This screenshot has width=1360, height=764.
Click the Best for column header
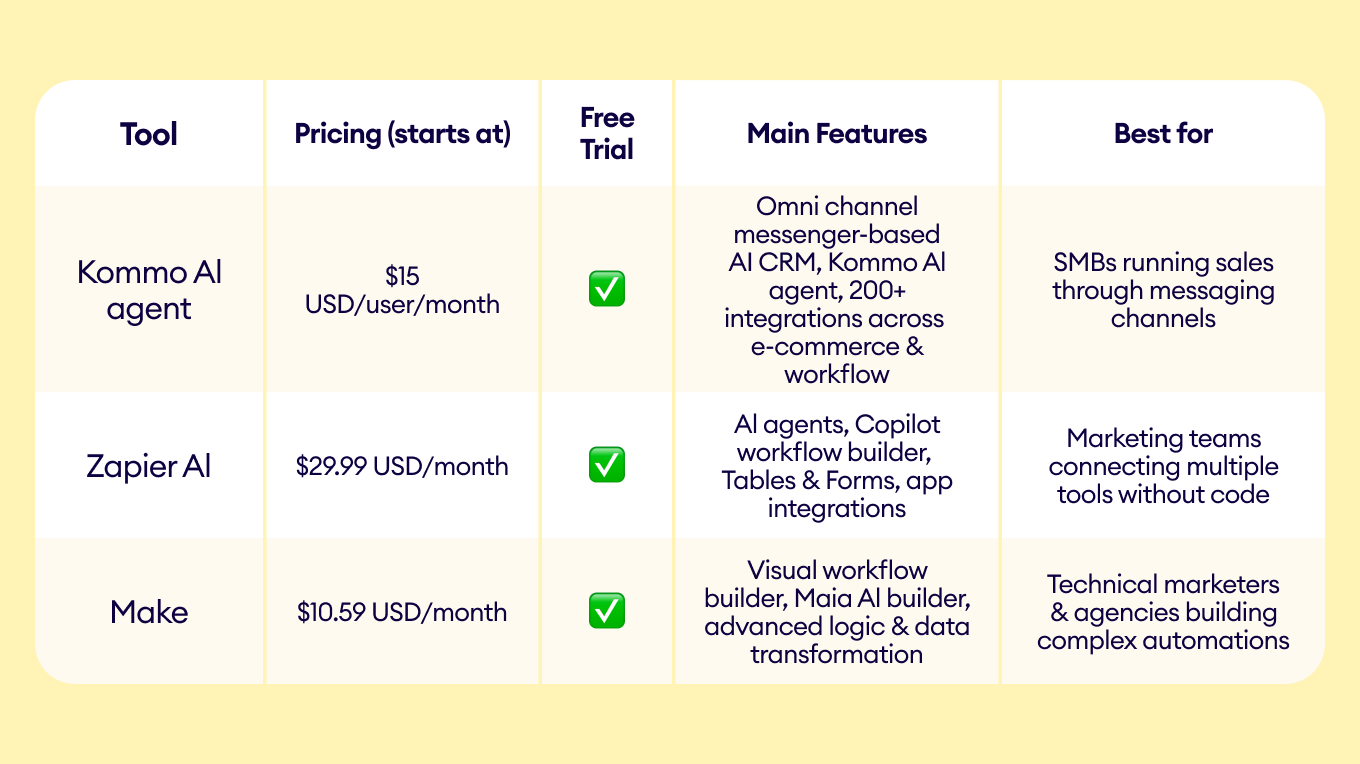(x=1163, y=134)
